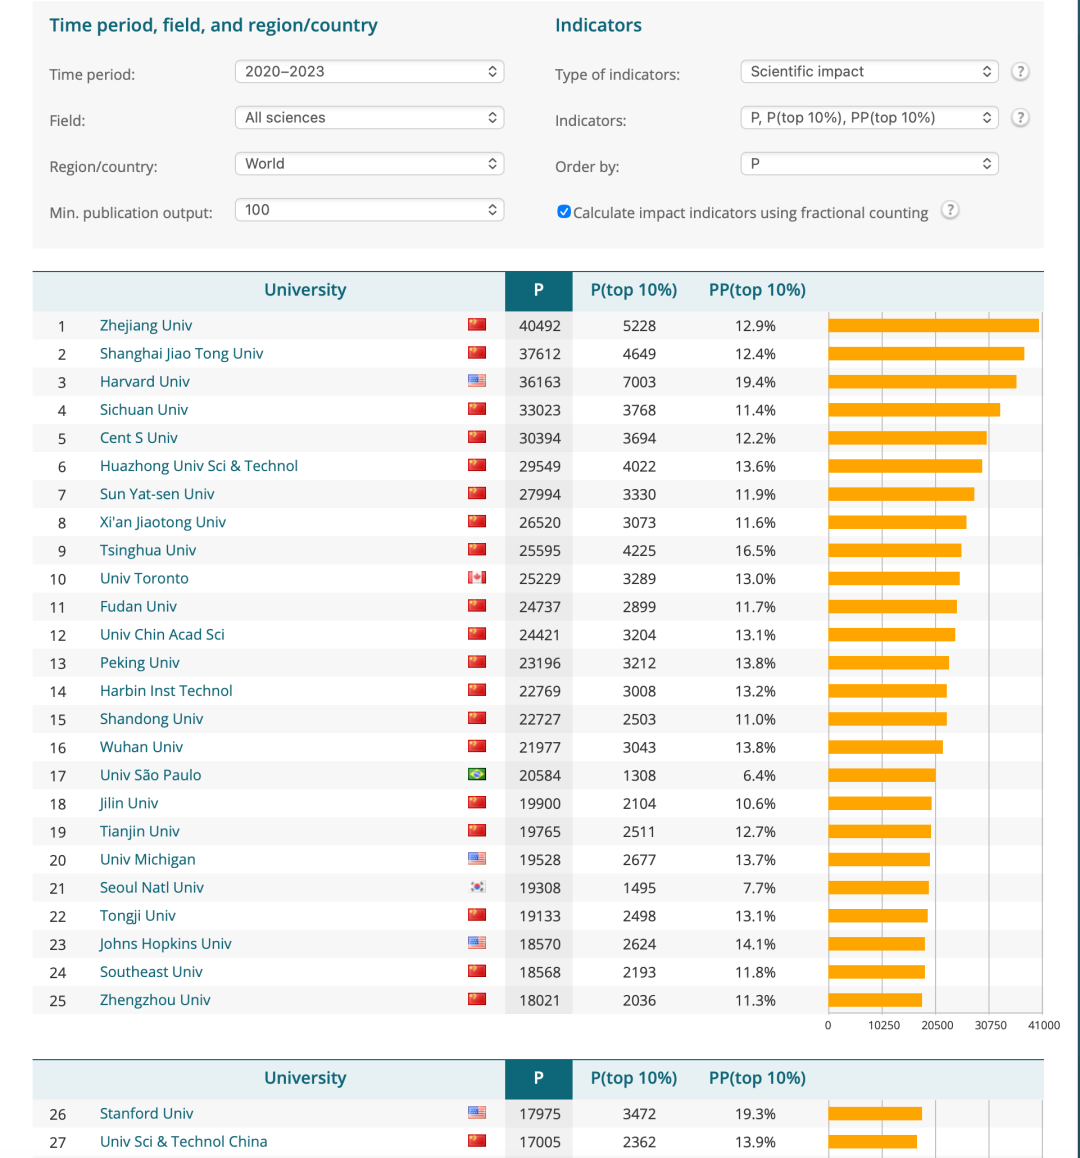This screenshot has width=1080, height=1158.
Task: Open Tsinghua Univ link
Action: [148, 550]
